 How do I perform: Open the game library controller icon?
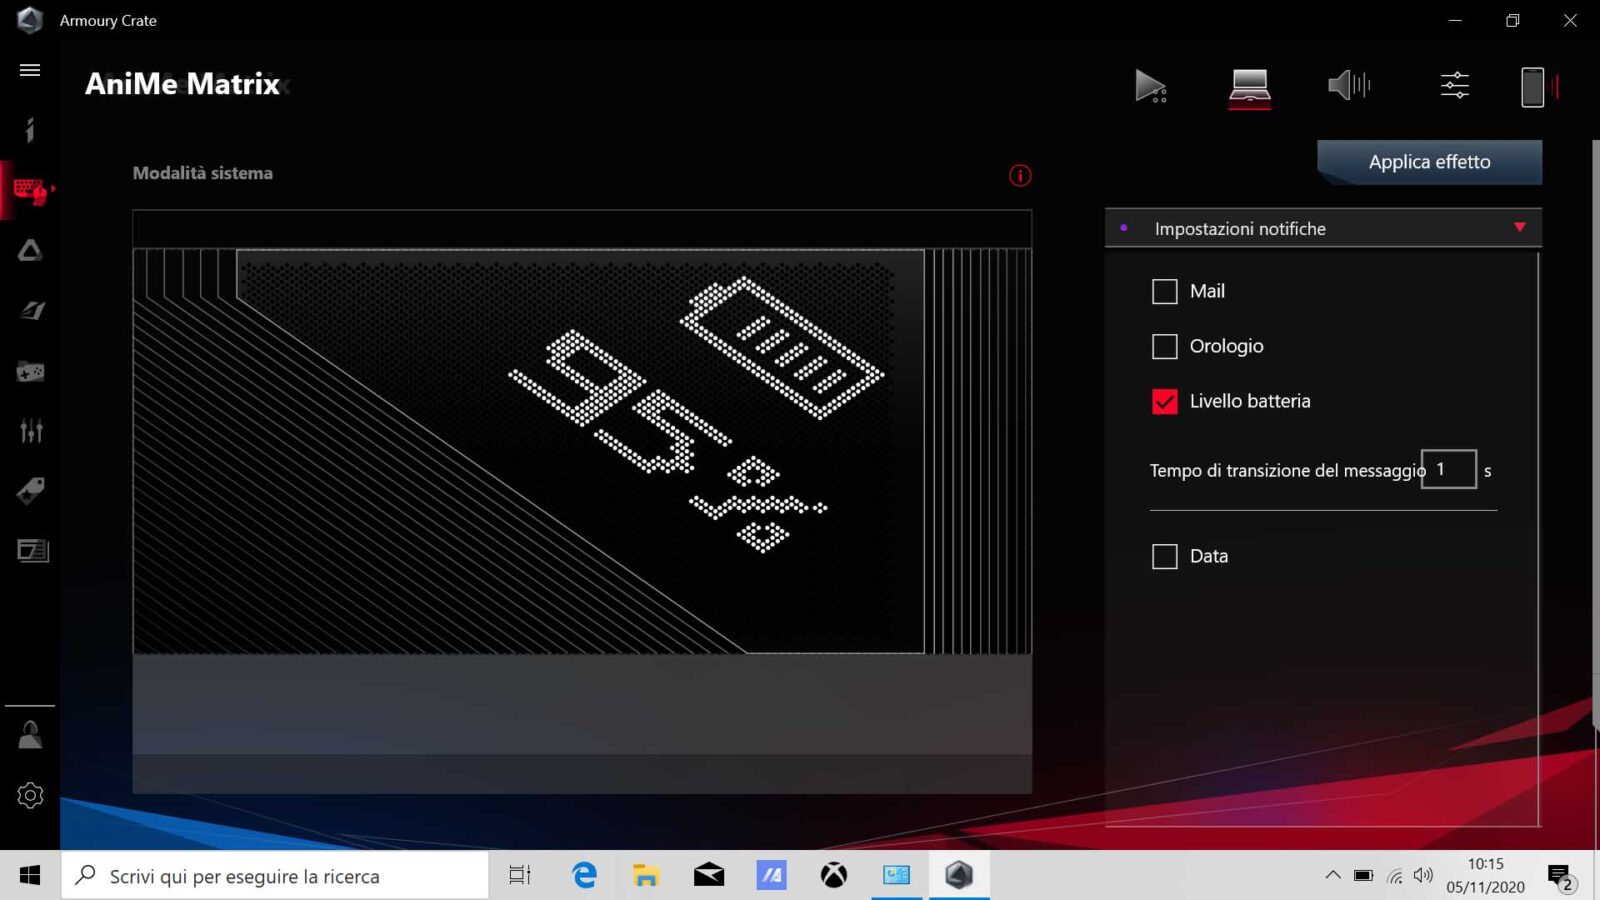[30, 372]
